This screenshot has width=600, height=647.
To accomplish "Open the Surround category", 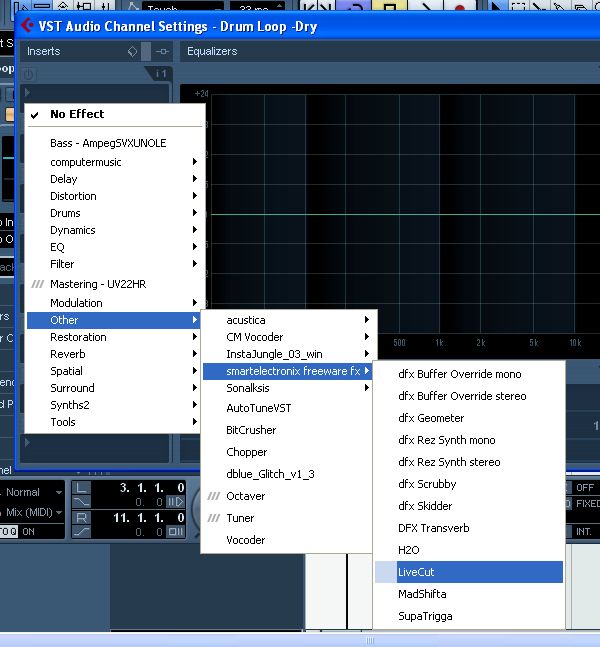I will point(115,388).
